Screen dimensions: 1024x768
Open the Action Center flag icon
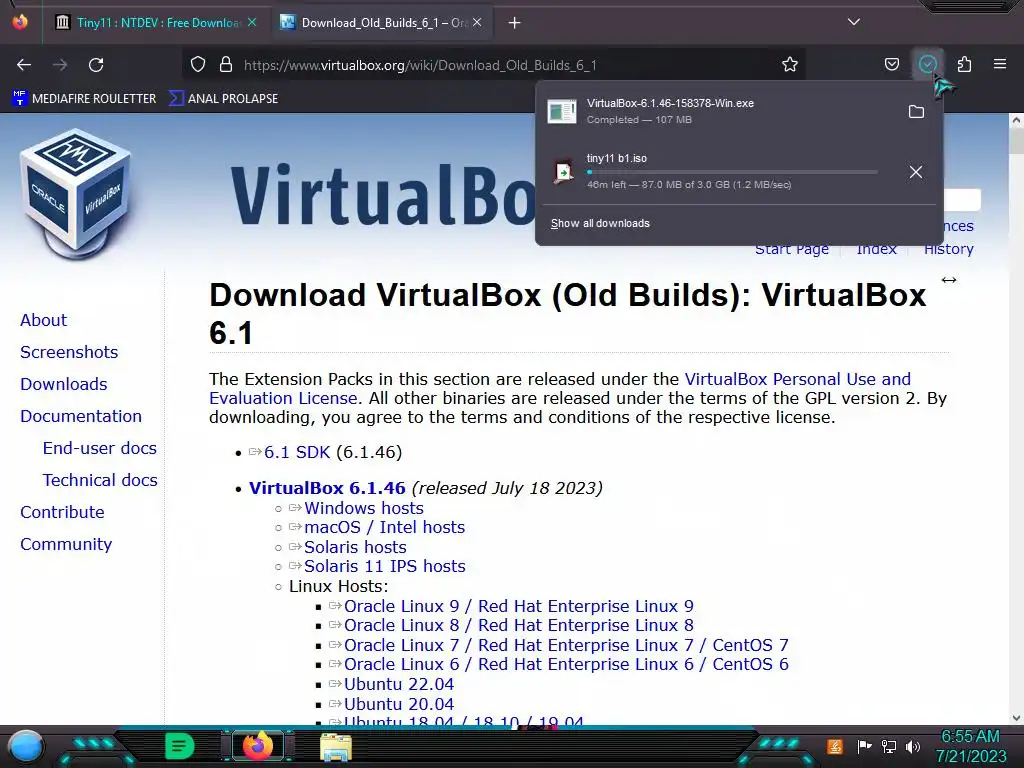click(x=863, y=746)
